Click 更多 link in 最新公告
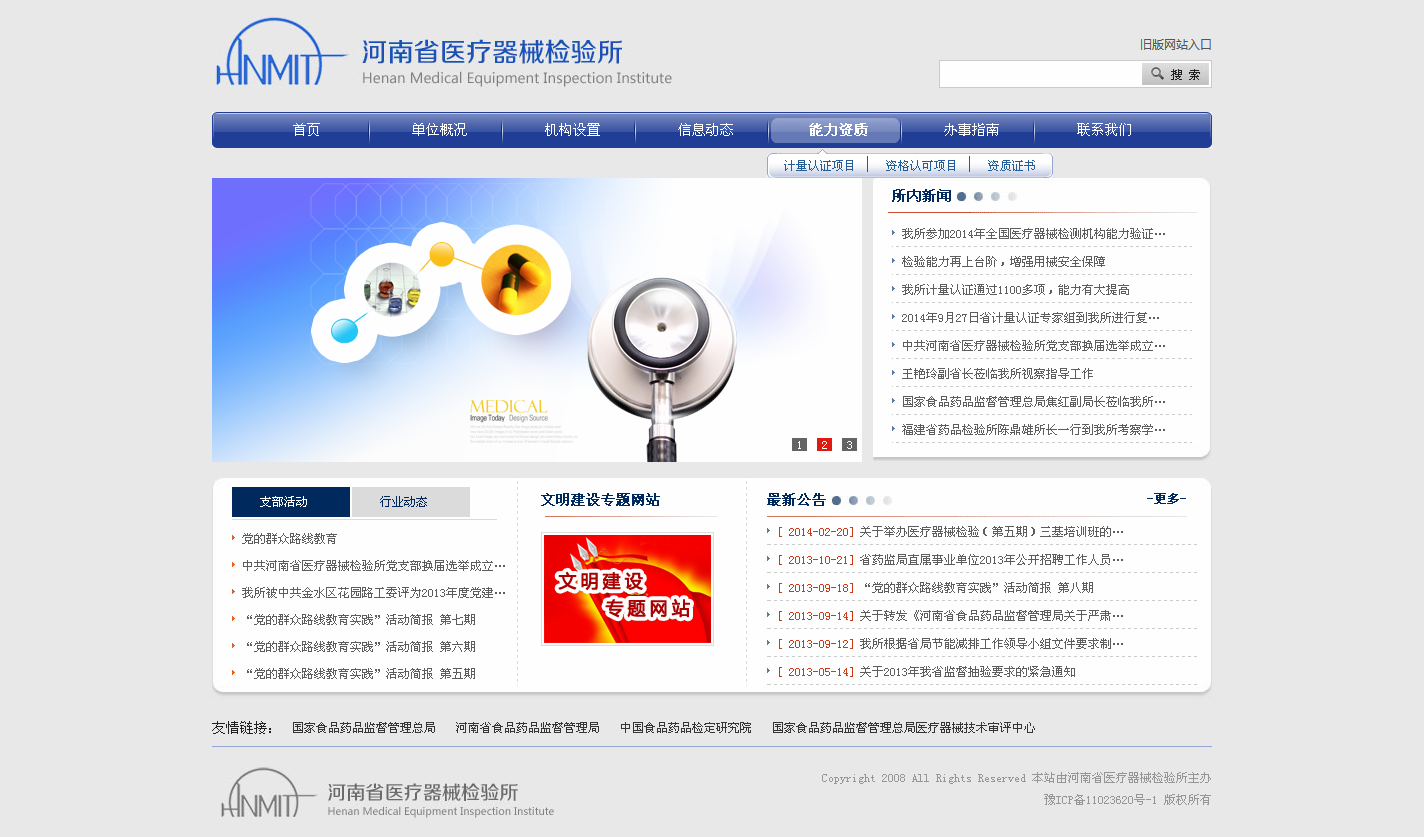The height and width of the screenshot is (837, 1424). [1166, 499]
